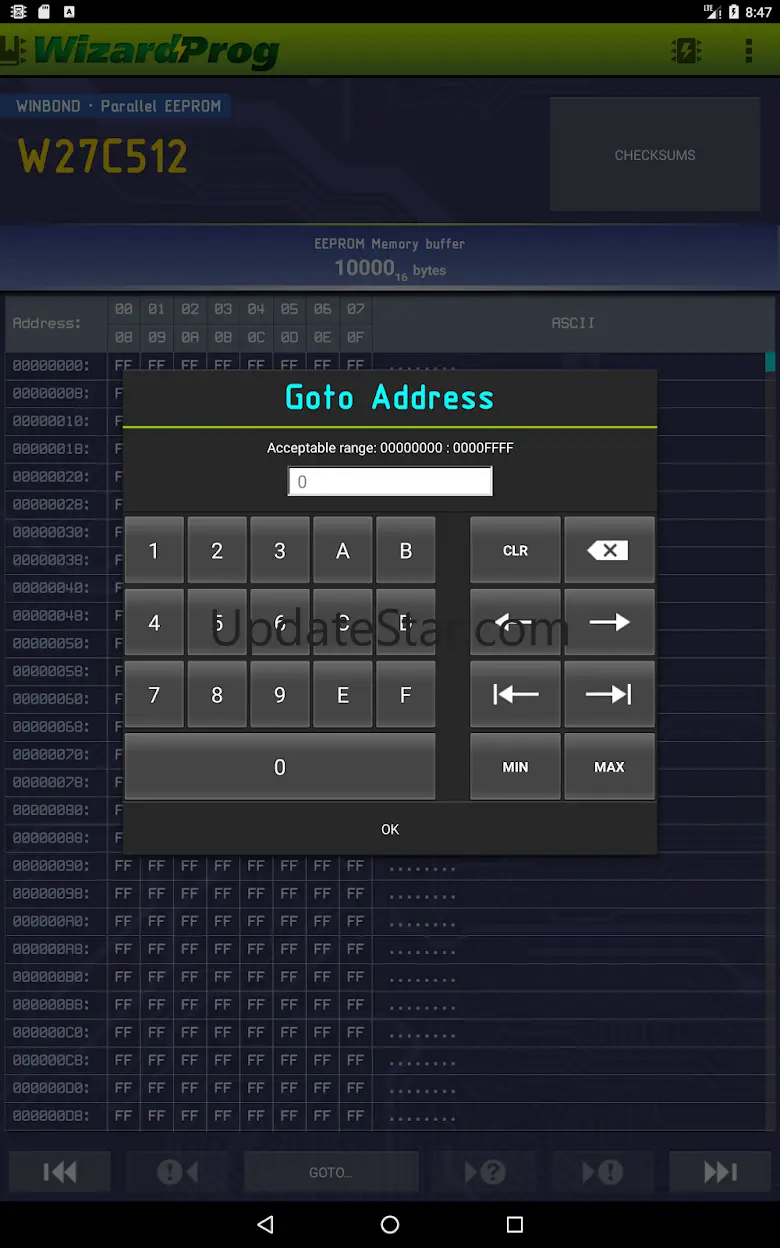This screenshot has height=1248, width=780.
Task: Tap the wide 0 key
Action: coord(280,766)
